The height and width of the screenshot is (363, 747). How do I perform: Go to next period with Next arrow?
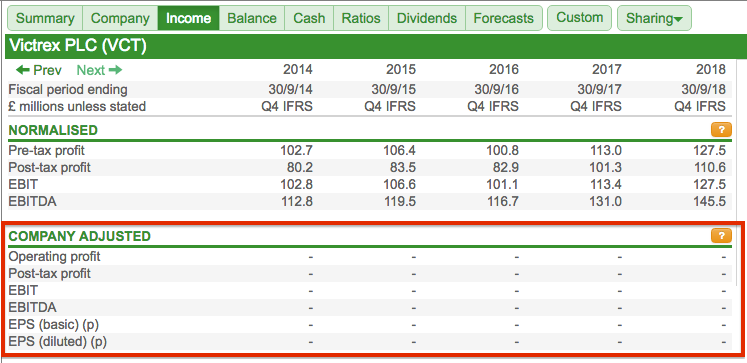click(x=100, y=71)
